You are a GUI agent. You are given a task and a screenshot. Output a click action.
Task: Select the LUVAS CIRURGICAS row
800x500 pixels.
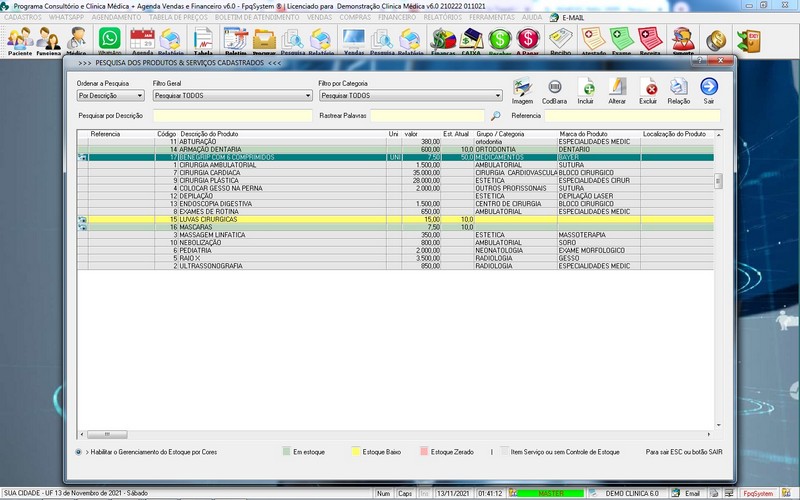point(395,219)
